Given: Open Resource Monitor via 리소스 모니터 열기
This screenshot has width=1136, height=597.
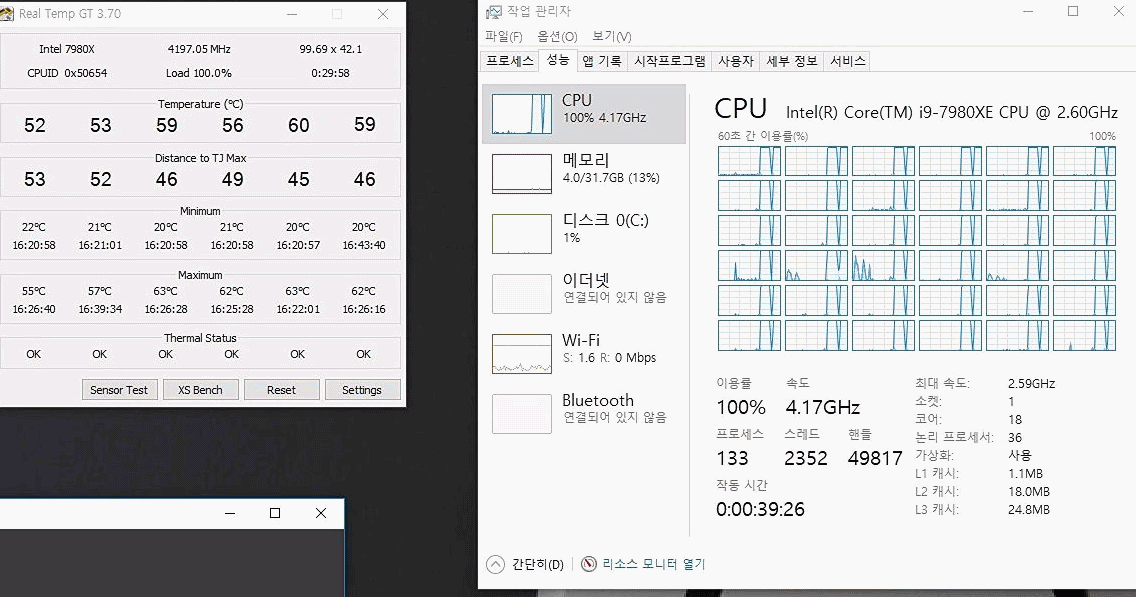Looking at the screenshot, I should click(653, 564).
